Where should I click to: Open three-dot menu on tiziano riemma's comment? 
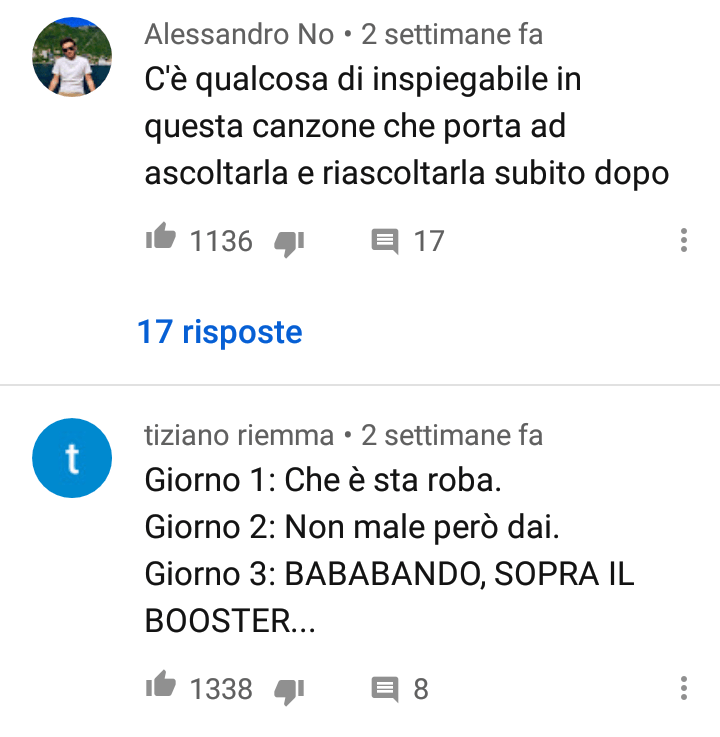pyautogui.click(x=684, y=688)
